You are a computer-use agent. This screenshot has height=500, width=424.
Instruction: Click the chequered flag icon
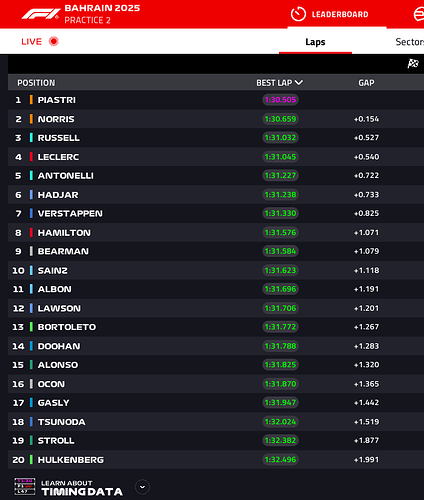point(413,63)
